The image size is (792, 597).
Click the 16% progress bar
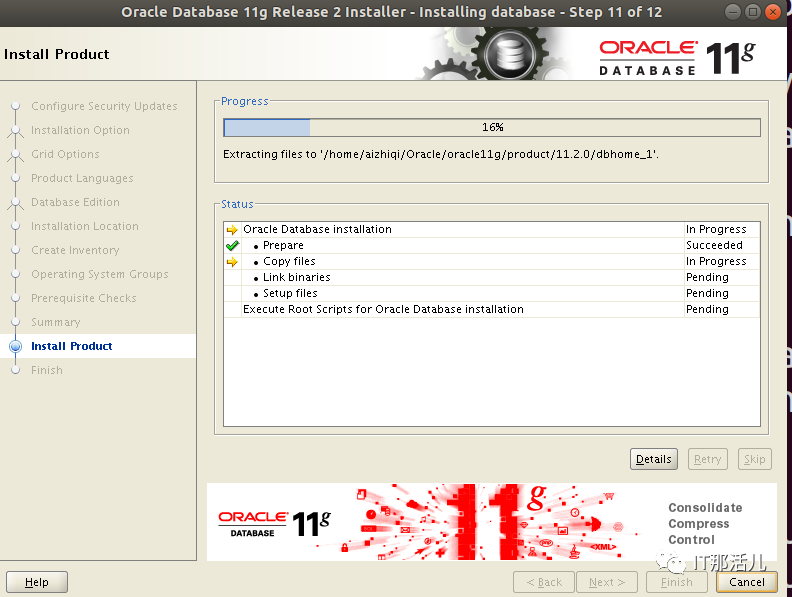[x=492, y=127]
